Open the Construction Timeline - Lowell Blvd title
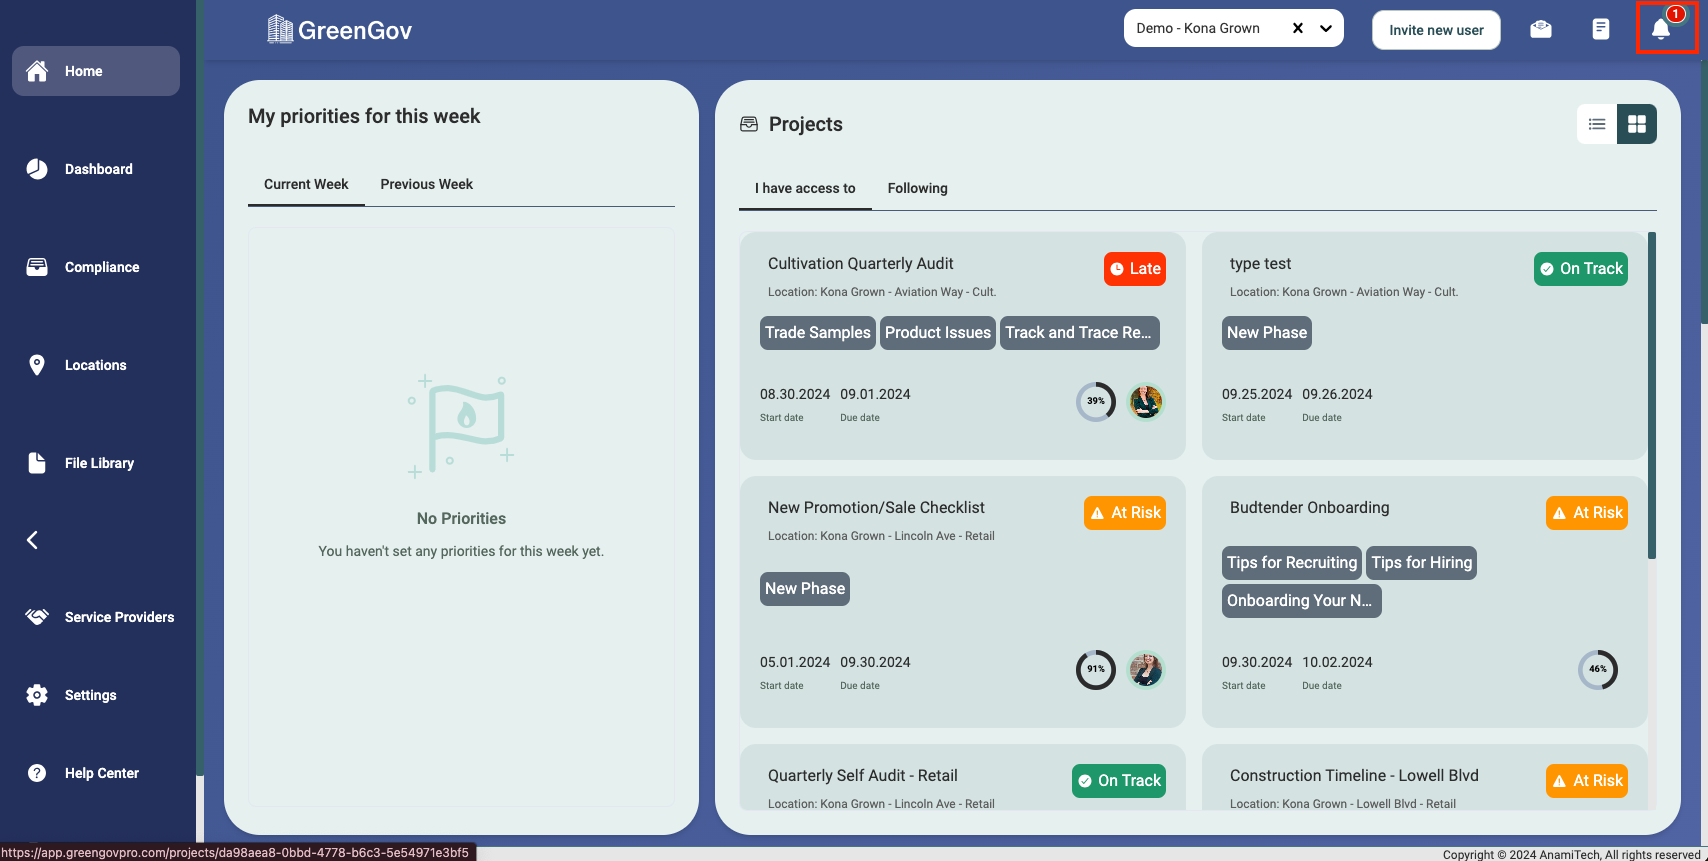 click(1354, 776)
